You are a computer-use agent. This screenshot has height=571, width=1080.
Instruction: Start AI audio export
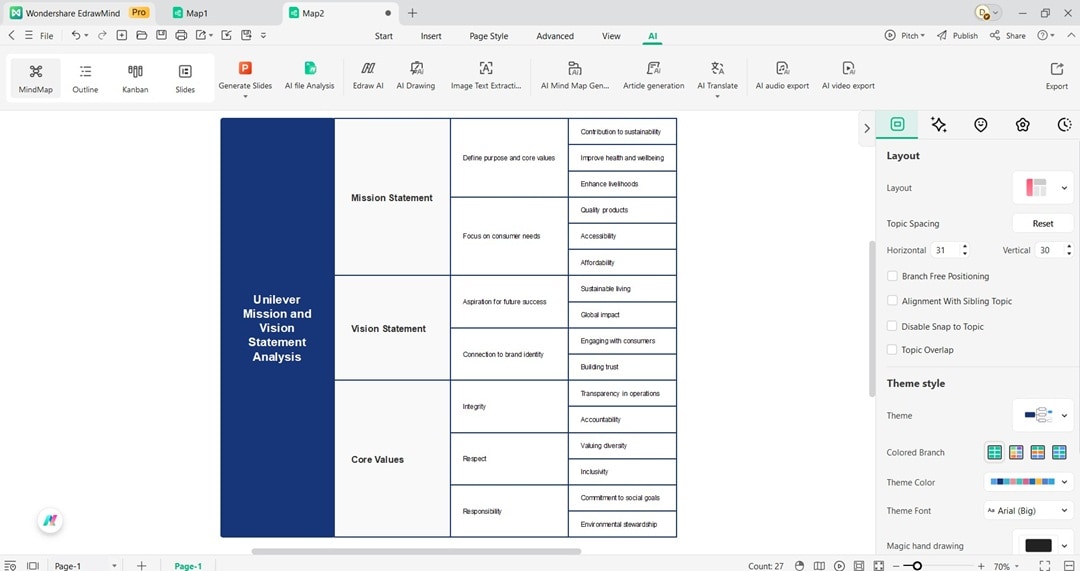coord(782,76)
